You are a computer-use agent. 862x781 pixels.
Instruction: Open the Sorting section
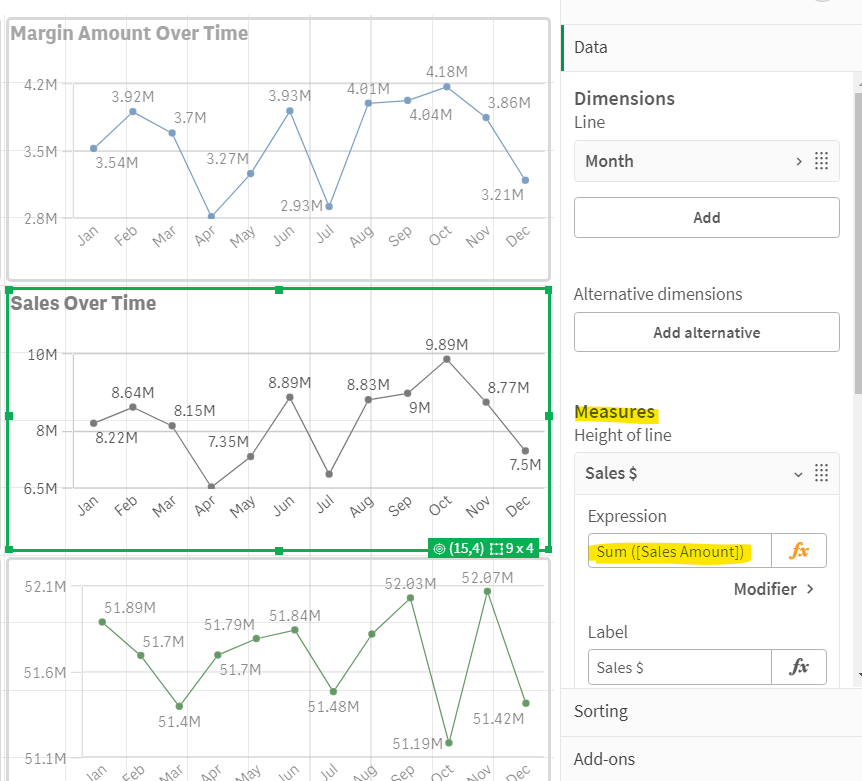[601, 711]
